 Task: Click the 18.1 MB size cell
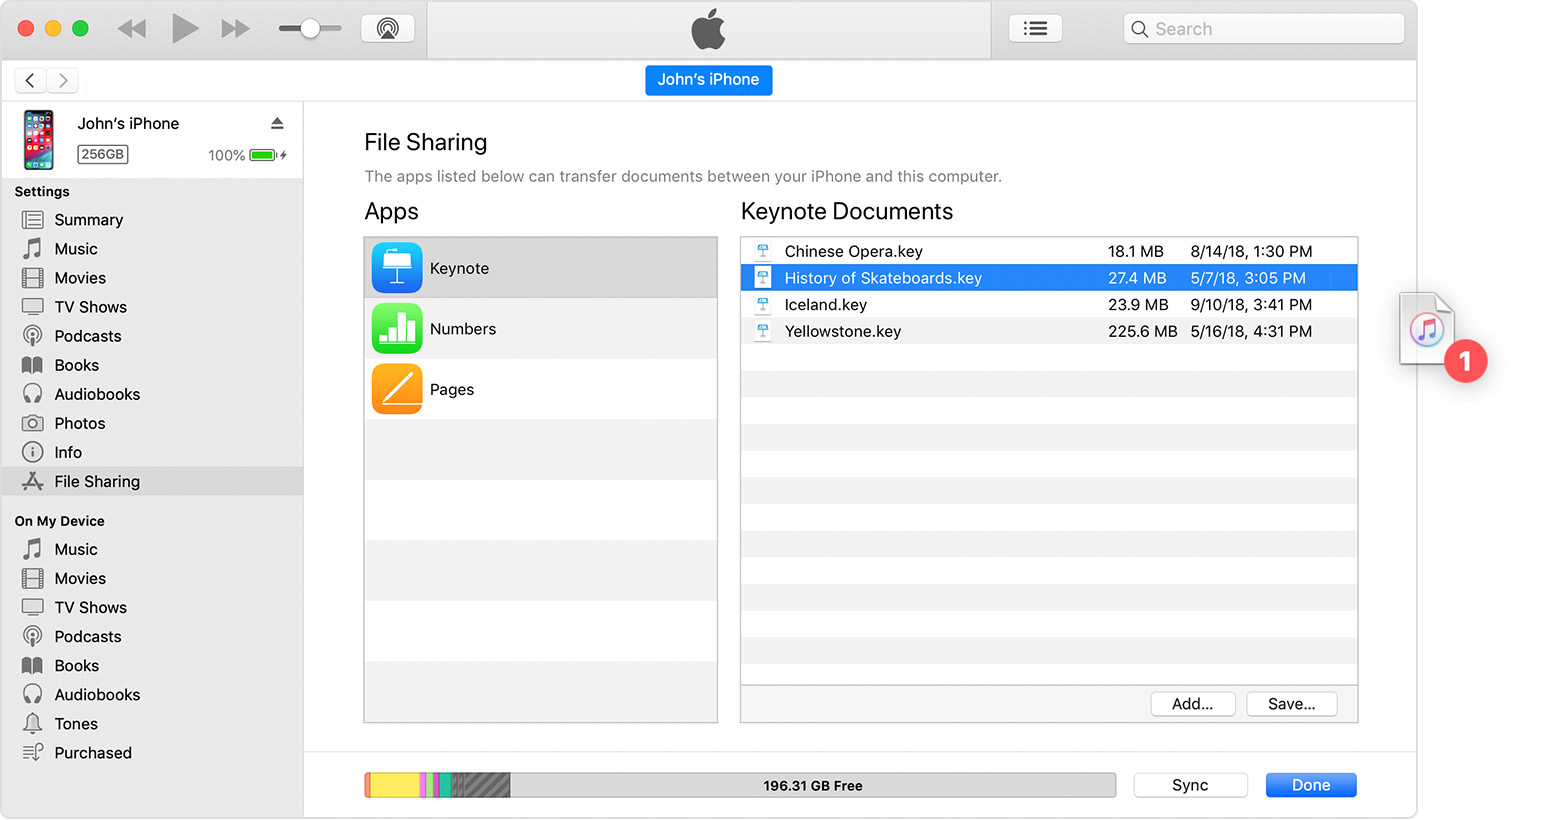coord(1136,251)
